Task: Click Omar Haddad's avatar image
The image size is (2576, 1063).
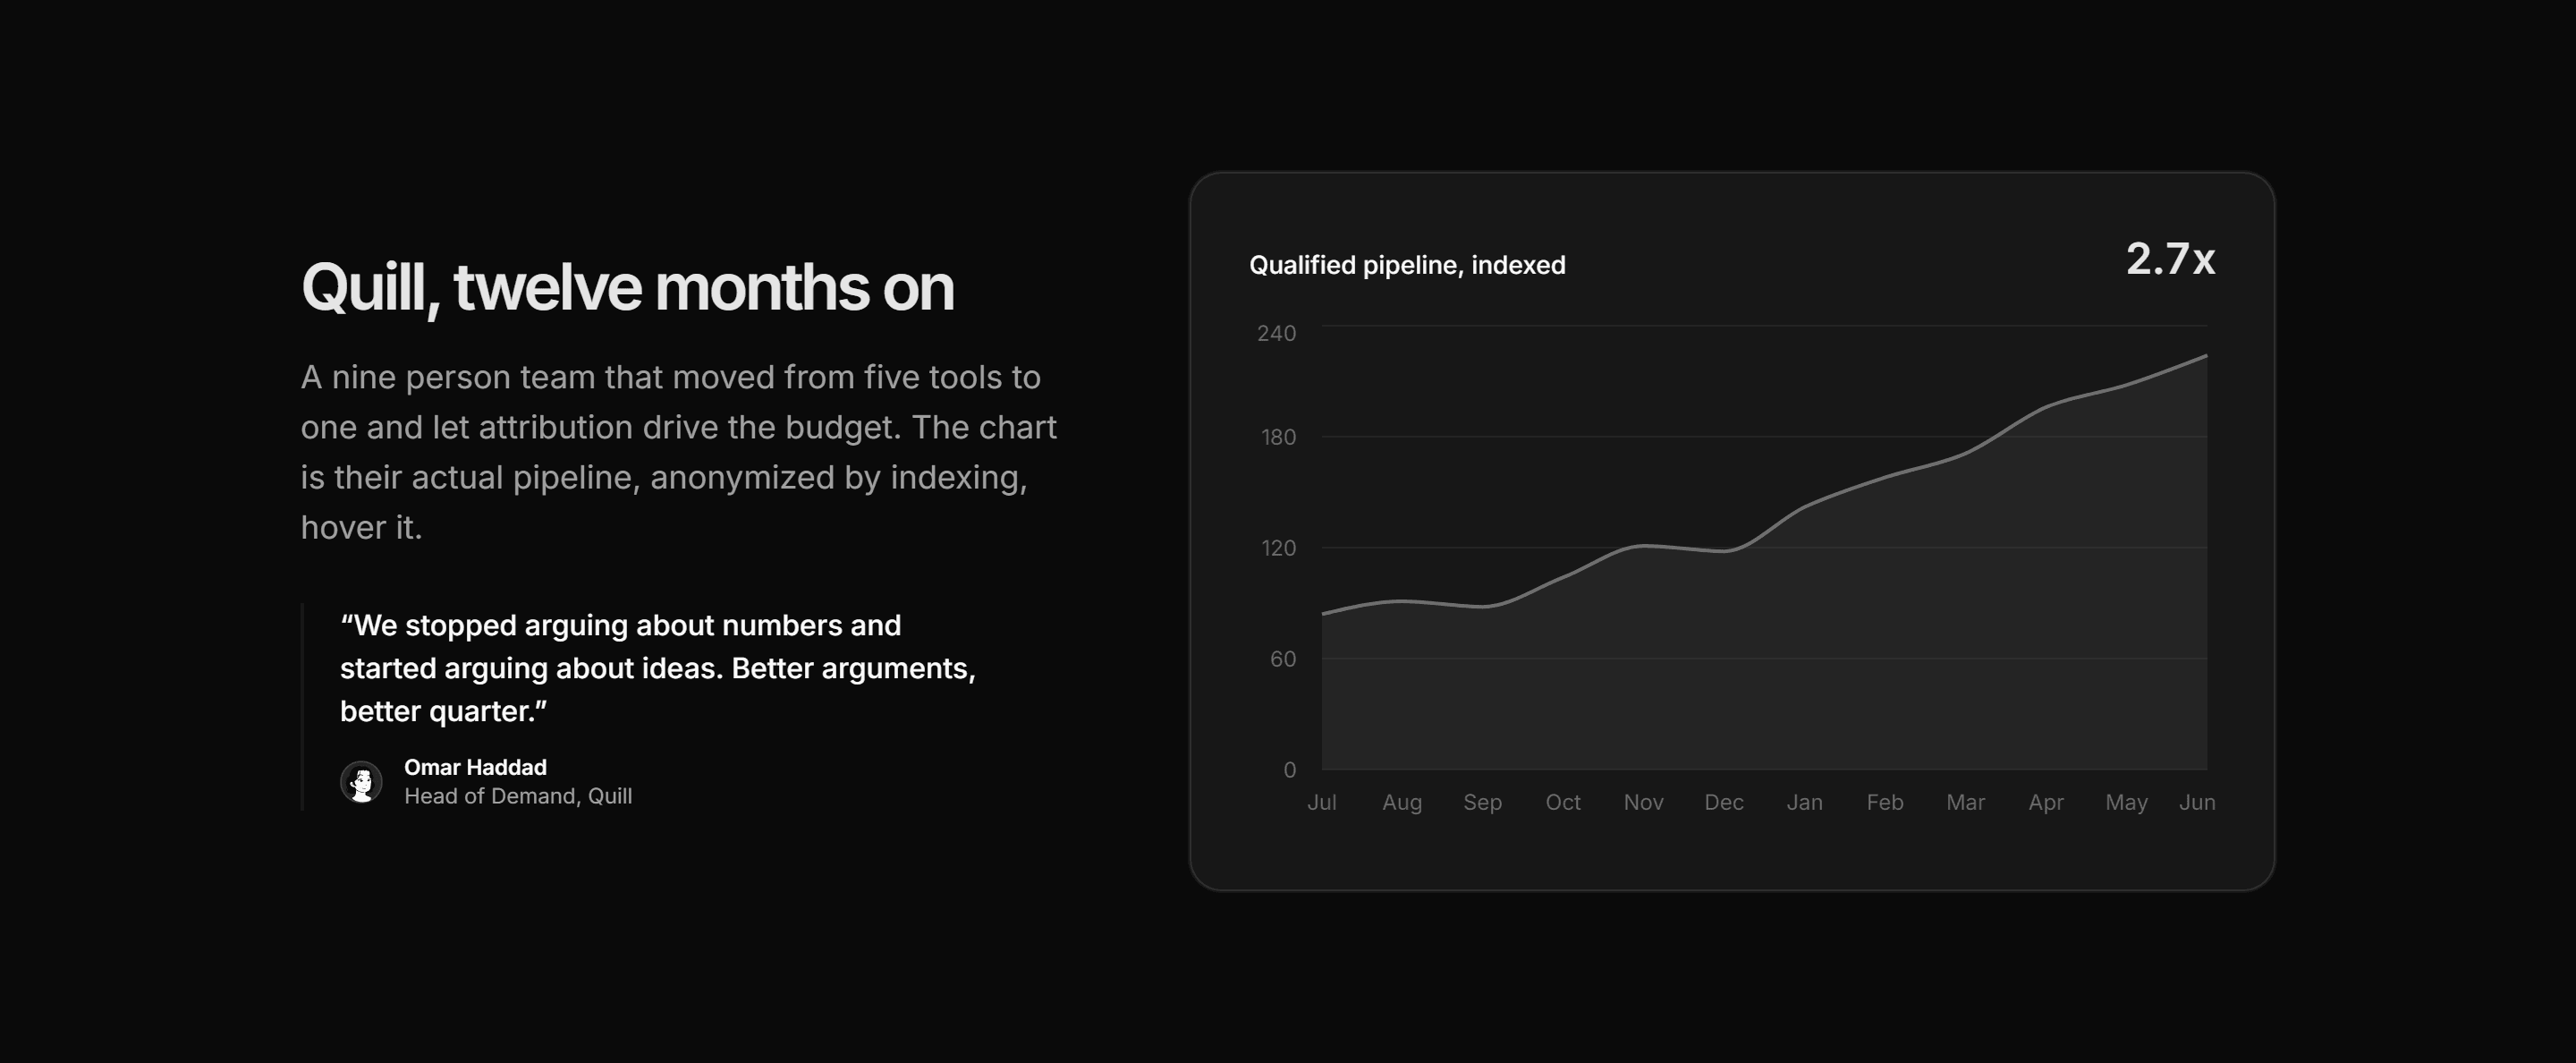Action: coord(361,781)
